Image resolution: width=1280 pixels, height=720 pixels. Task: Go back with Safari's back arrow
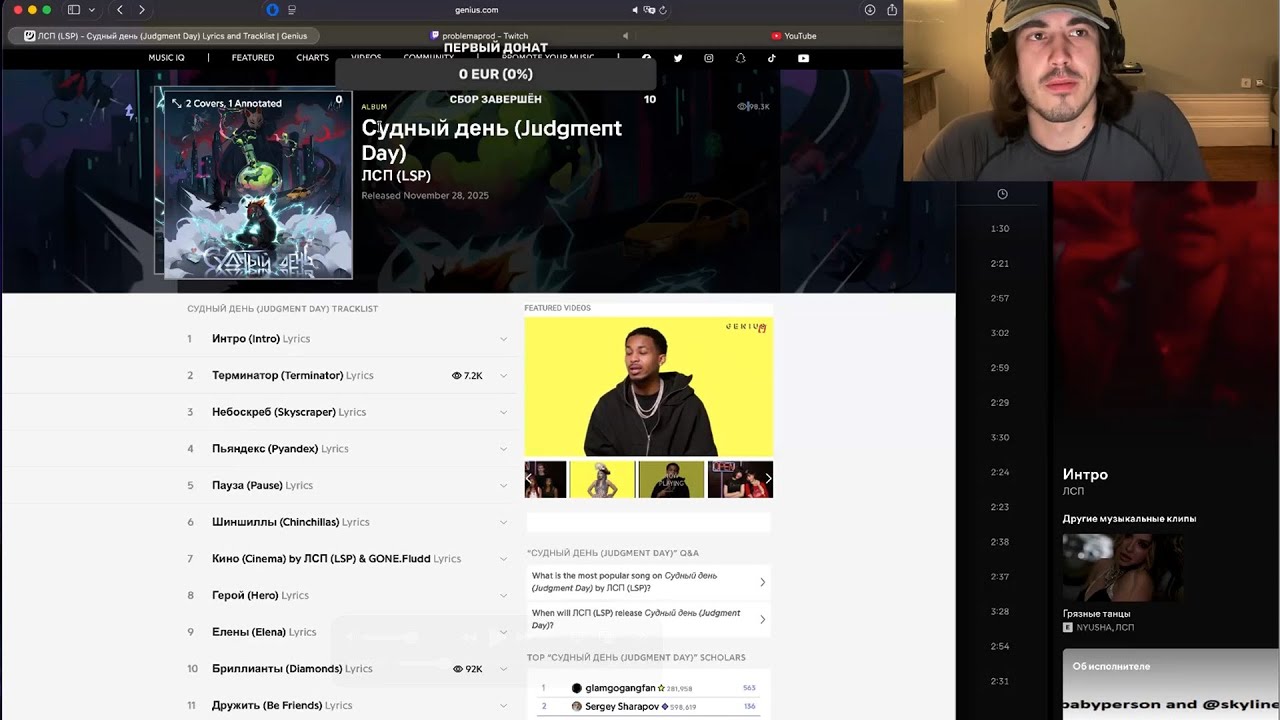coord(120,10)
